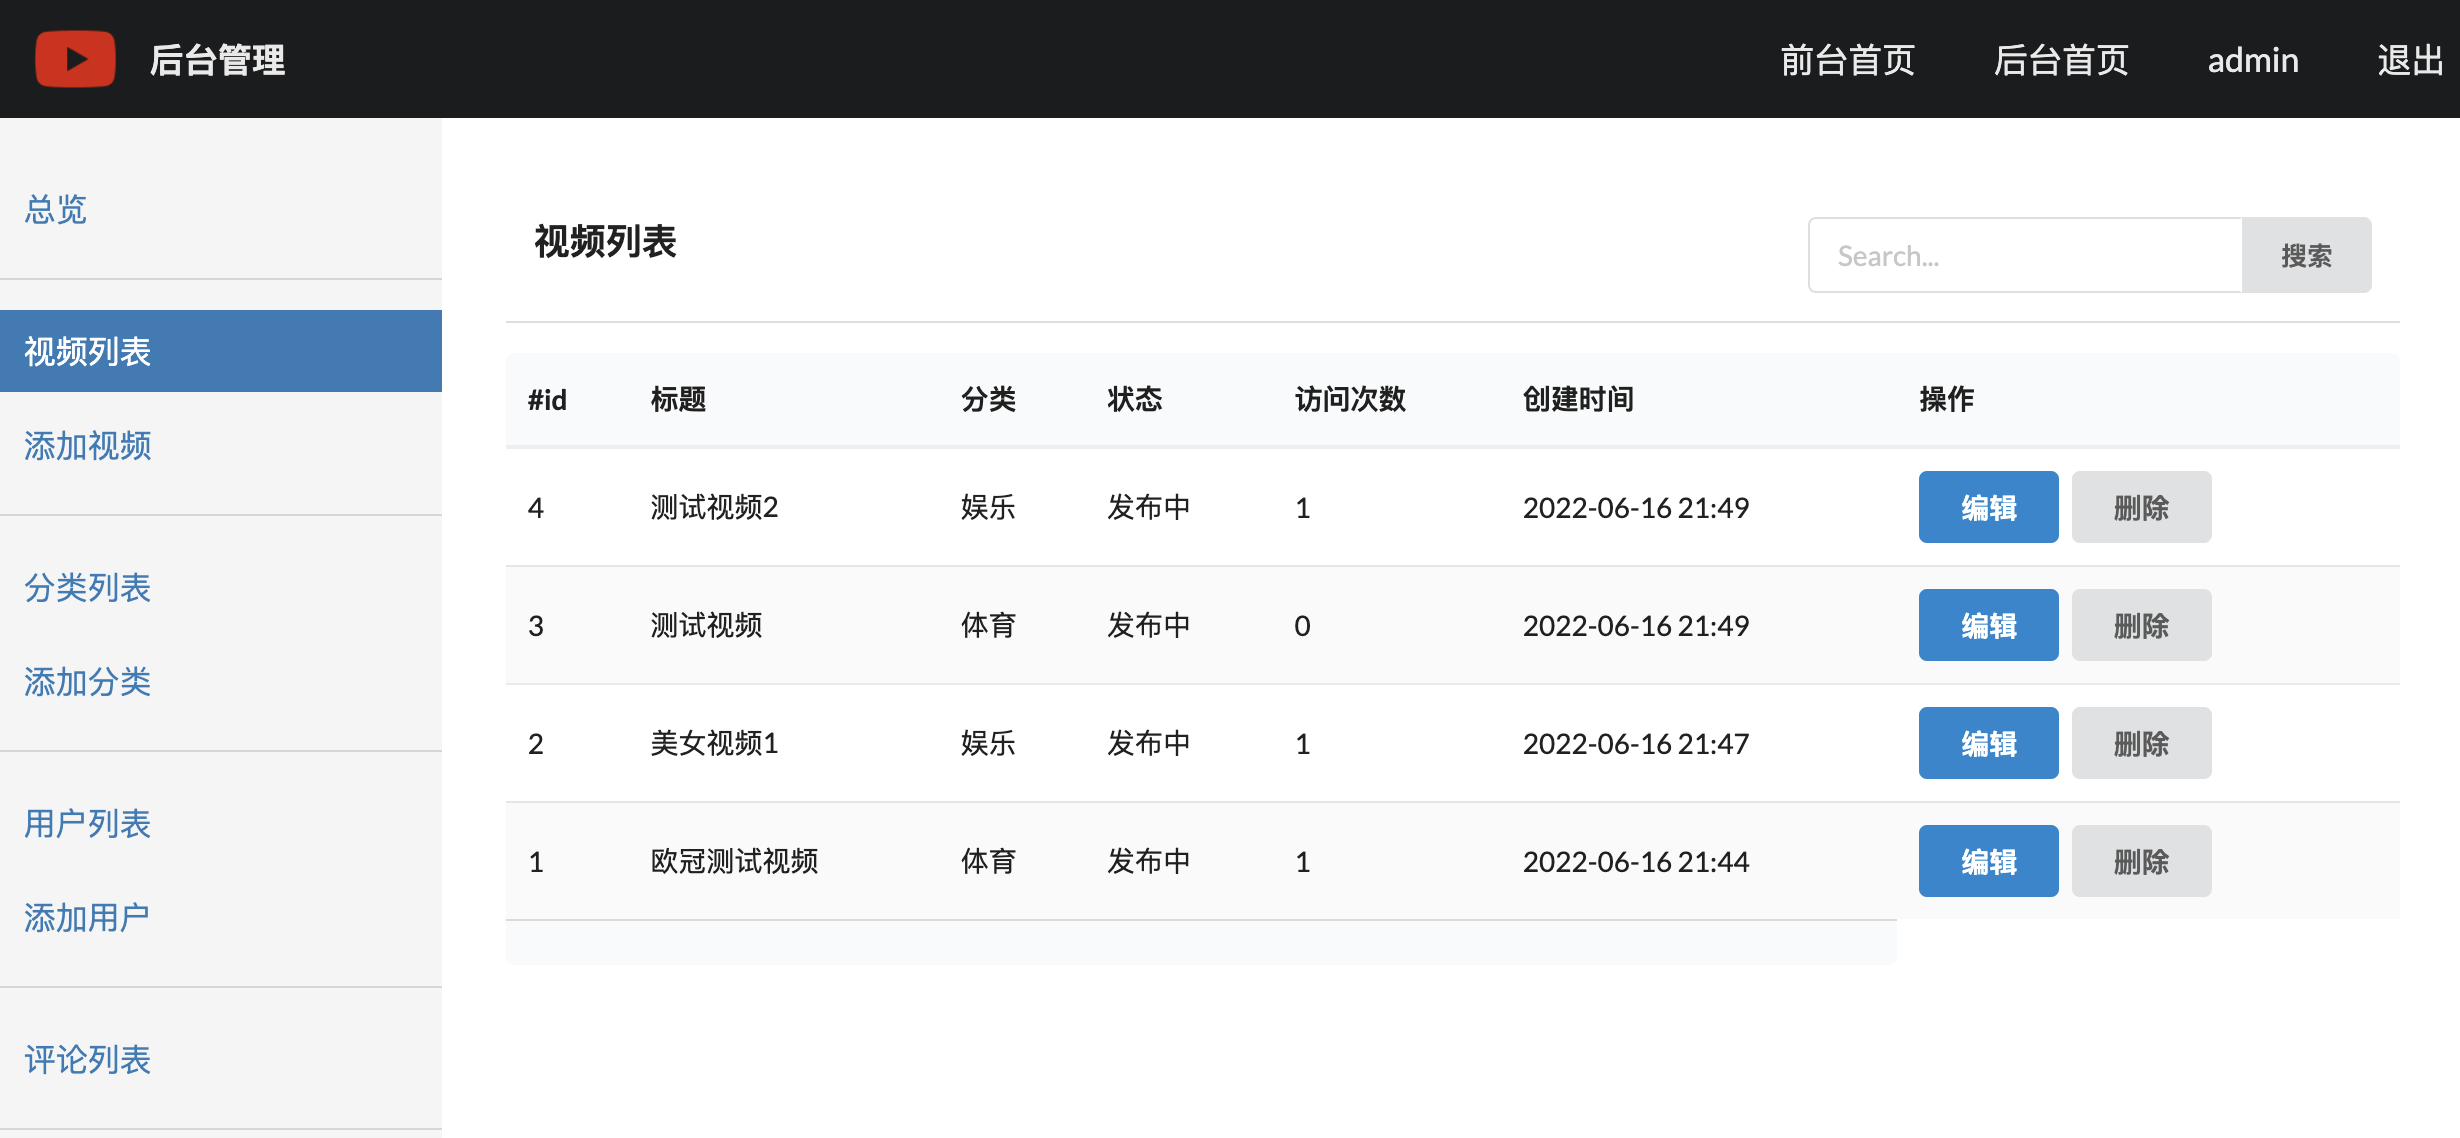Click the title cell 测试视频2

click(x=714, y=507)
